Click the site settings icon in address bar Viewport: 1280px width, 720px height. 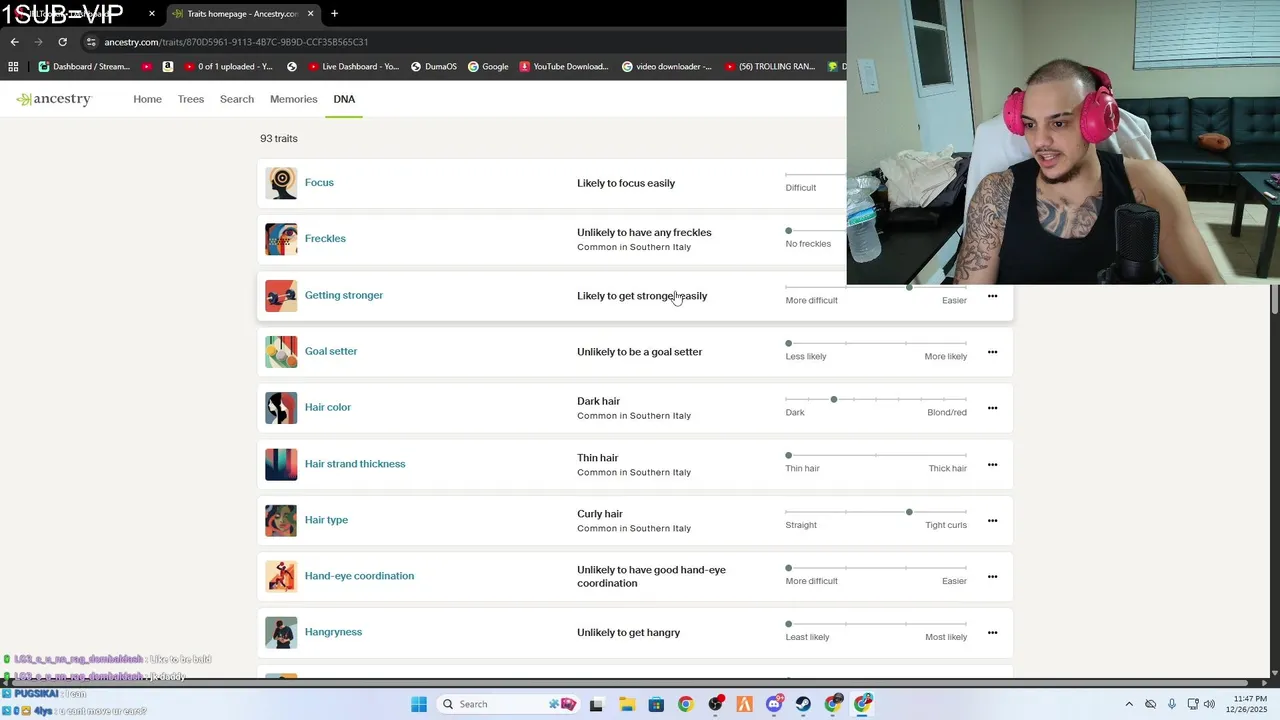(x=91, y=42)
